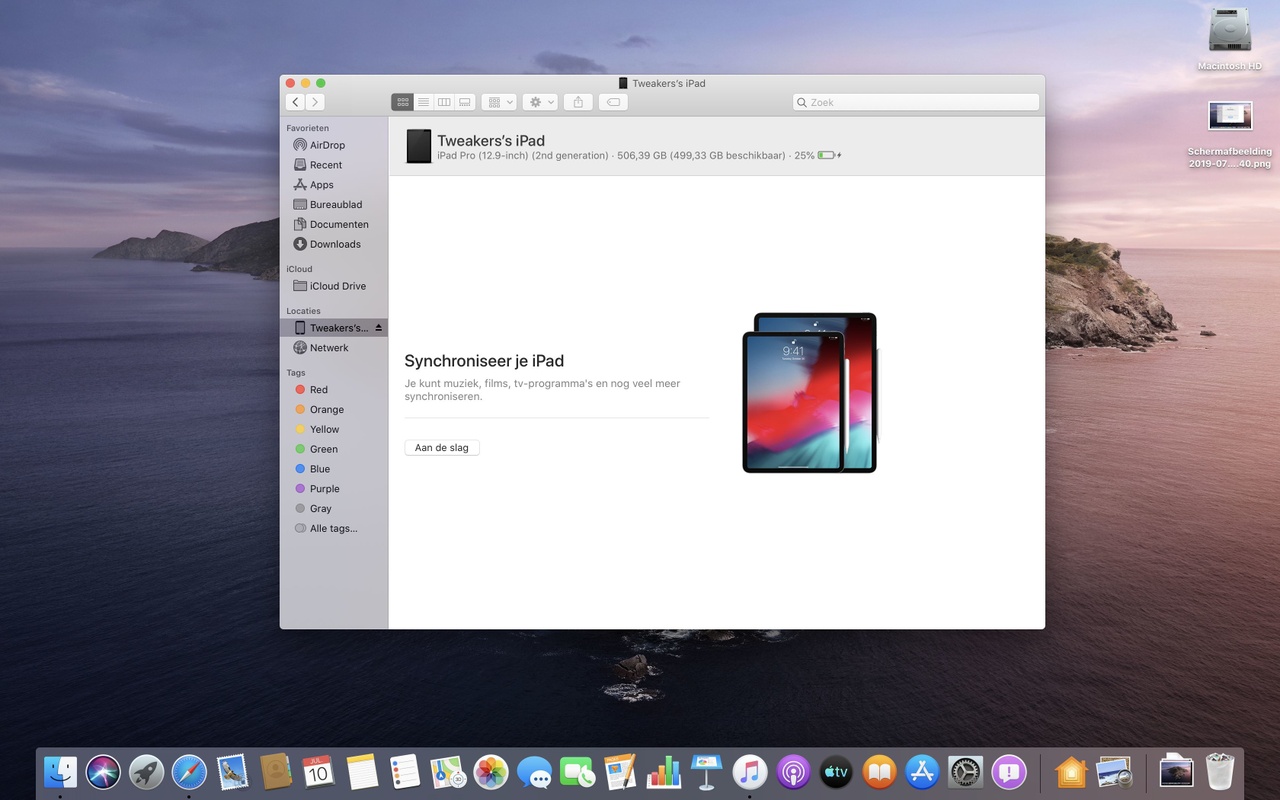Open Recent in the sidebar
The width and height of the screenshot is (1280, 800).
tap(334, 165)
